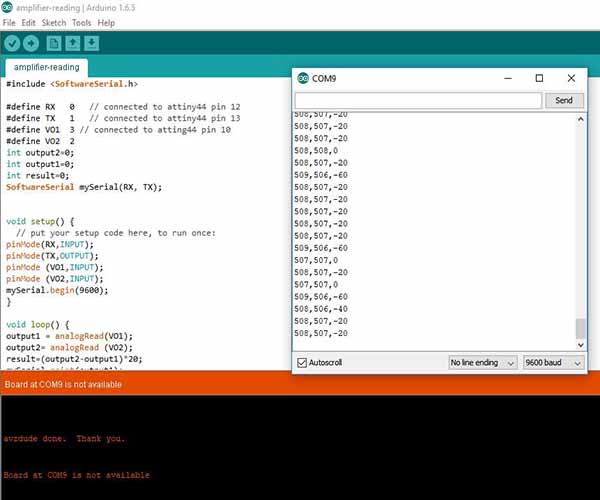Click console 'Board at COM9 is not available' line
The width and height of the screenshot is (600, 500).
point(76,476)
